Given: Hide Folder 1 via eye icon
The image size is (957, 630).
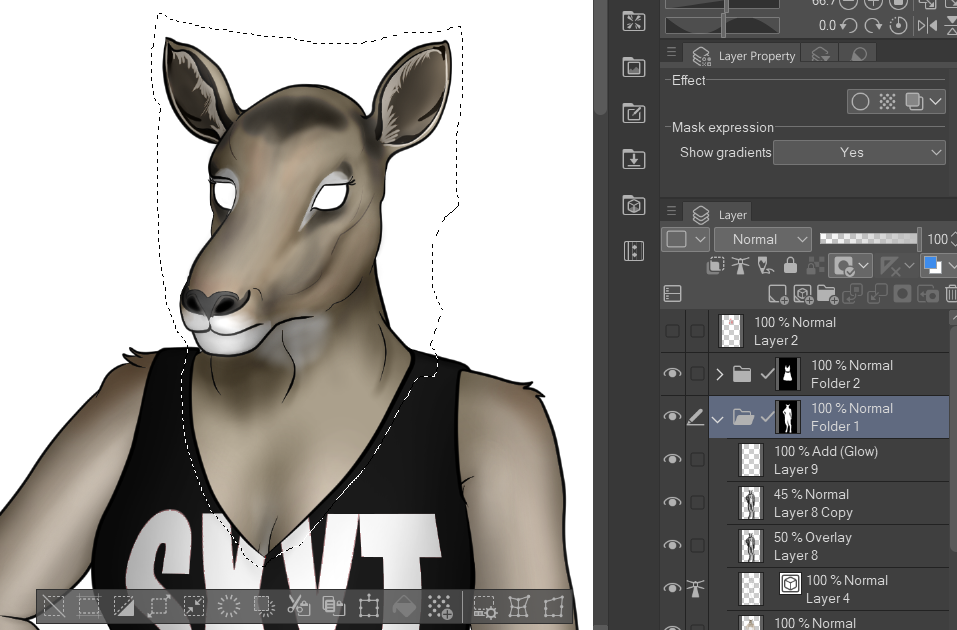Looking at the screenshot, I should pyautogui.click(x=672, y=416).
